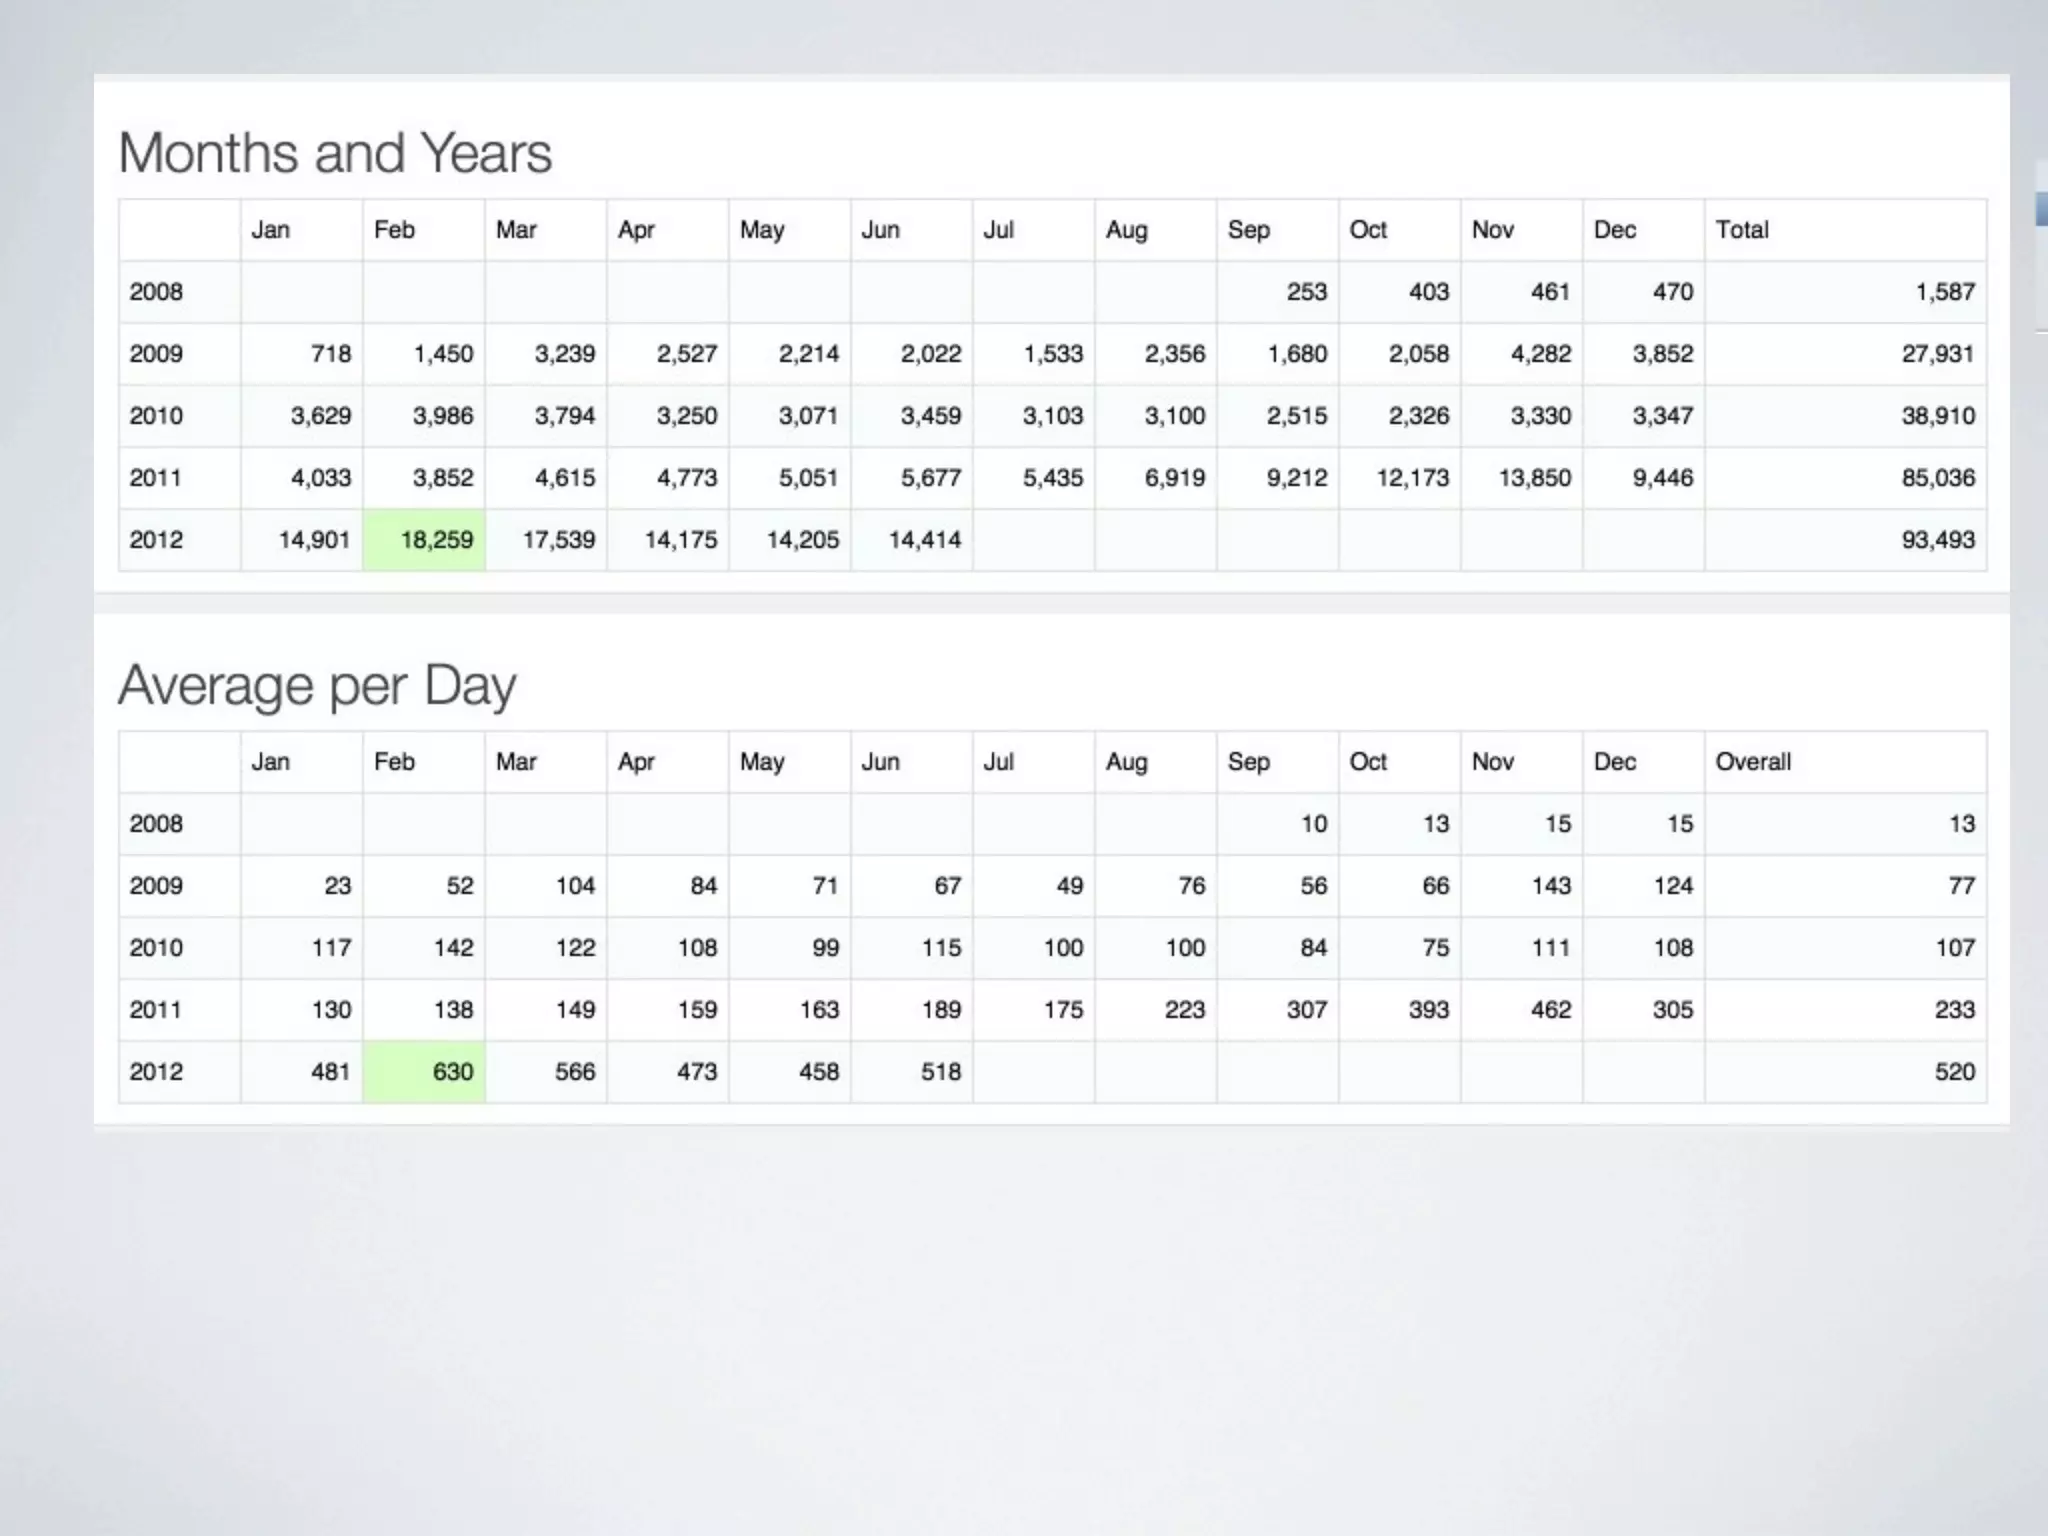Click the 520 overall average for 2012

click(x=1954, y=1072)
